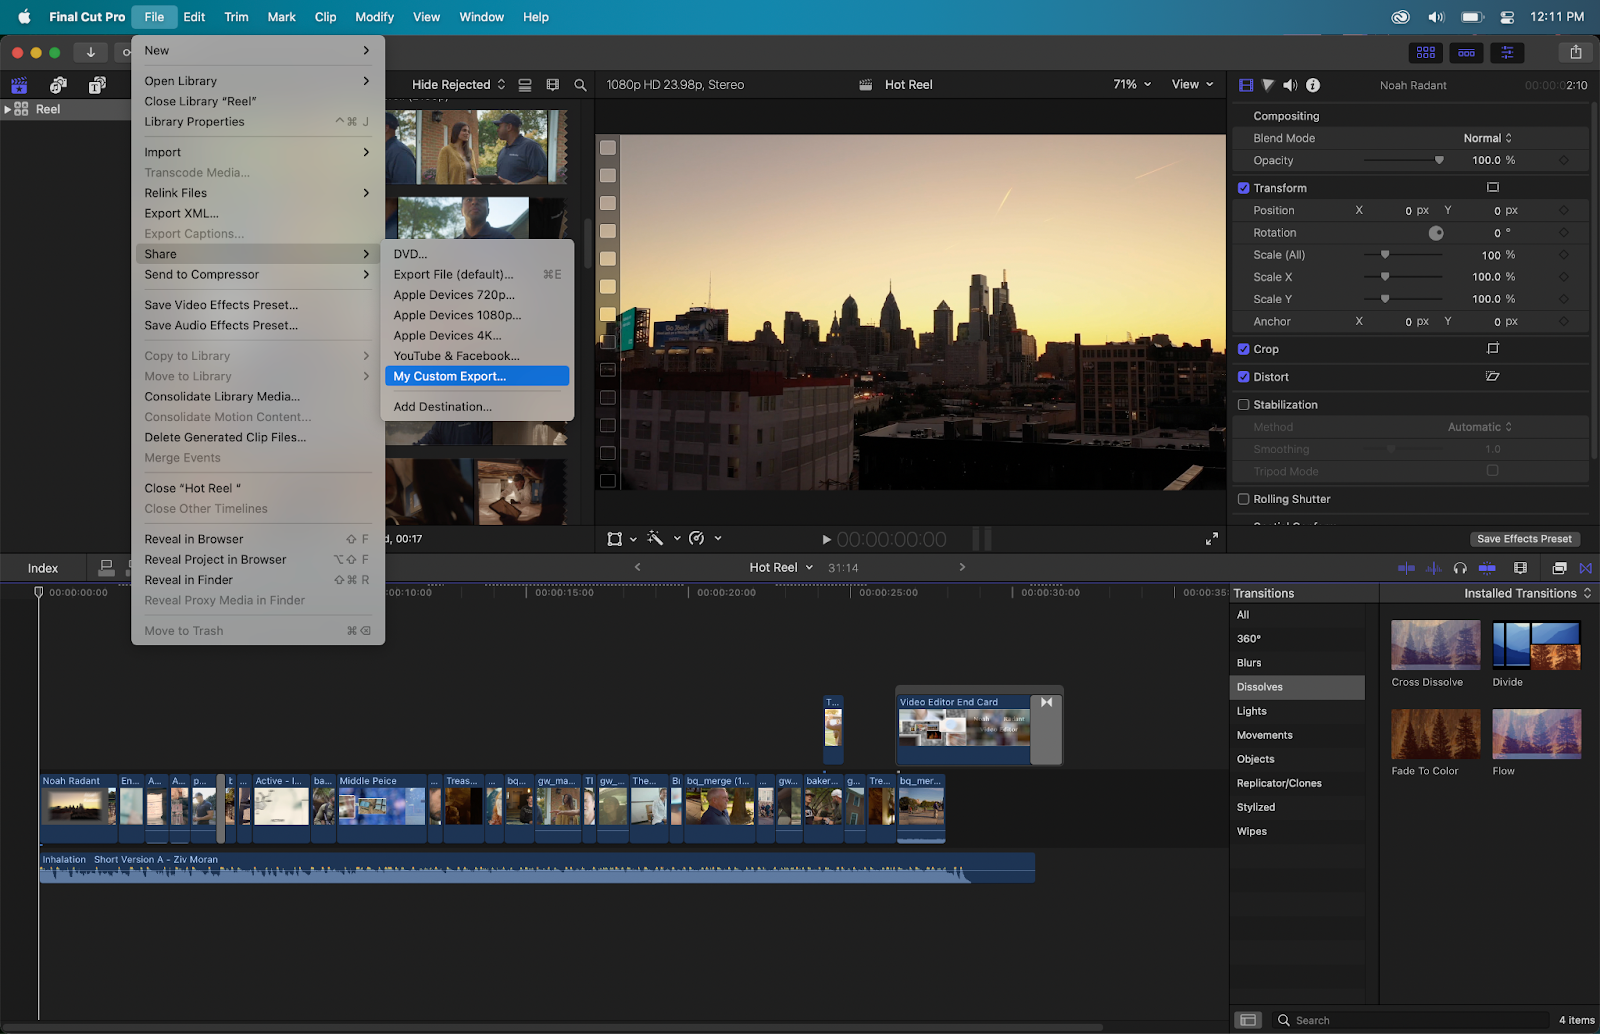Open the 71% zoom dropdown
The image size is (1600, 1034).
(1132, 85)
